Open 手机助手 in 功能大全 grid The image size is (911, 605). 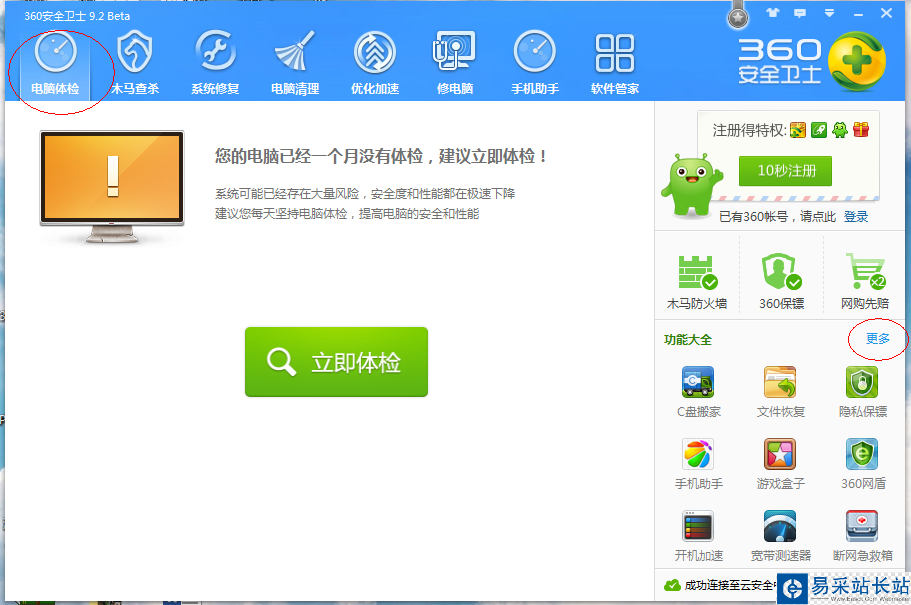point(698,464)
